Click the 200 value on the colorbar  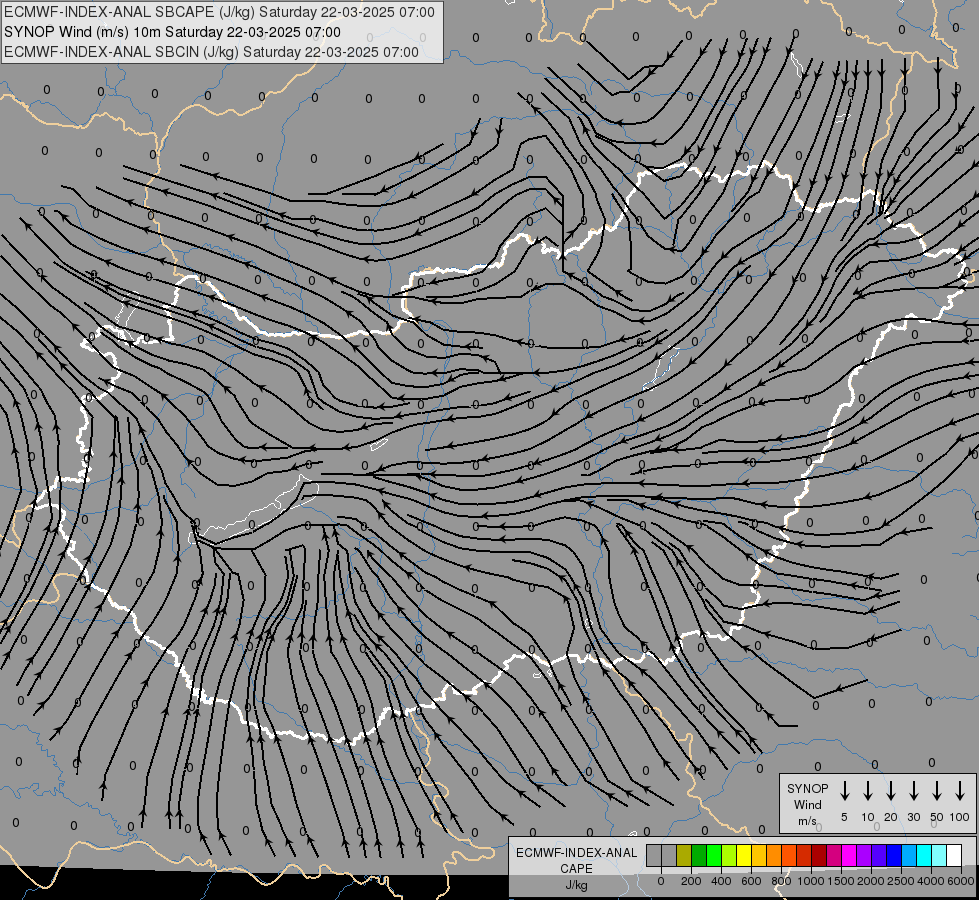[691, 881]
